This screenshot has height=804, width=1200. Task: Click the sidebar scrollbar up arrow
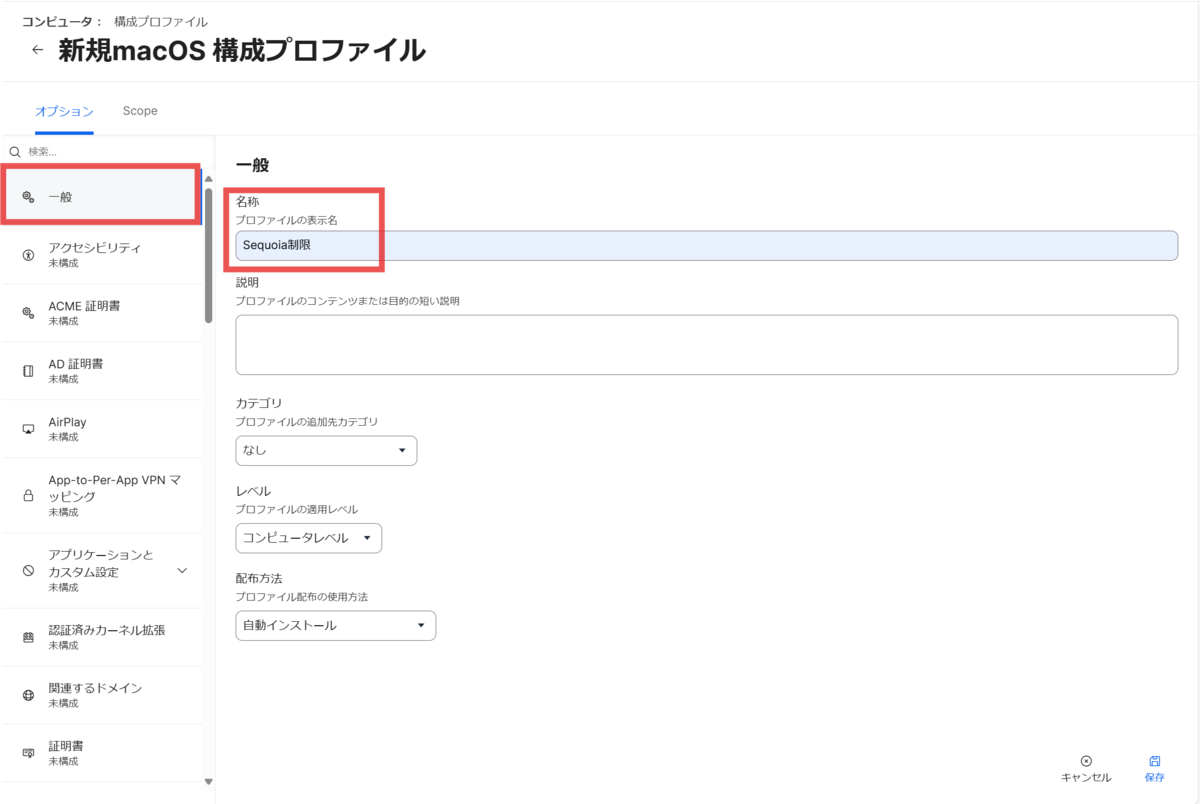click(208, 179)
